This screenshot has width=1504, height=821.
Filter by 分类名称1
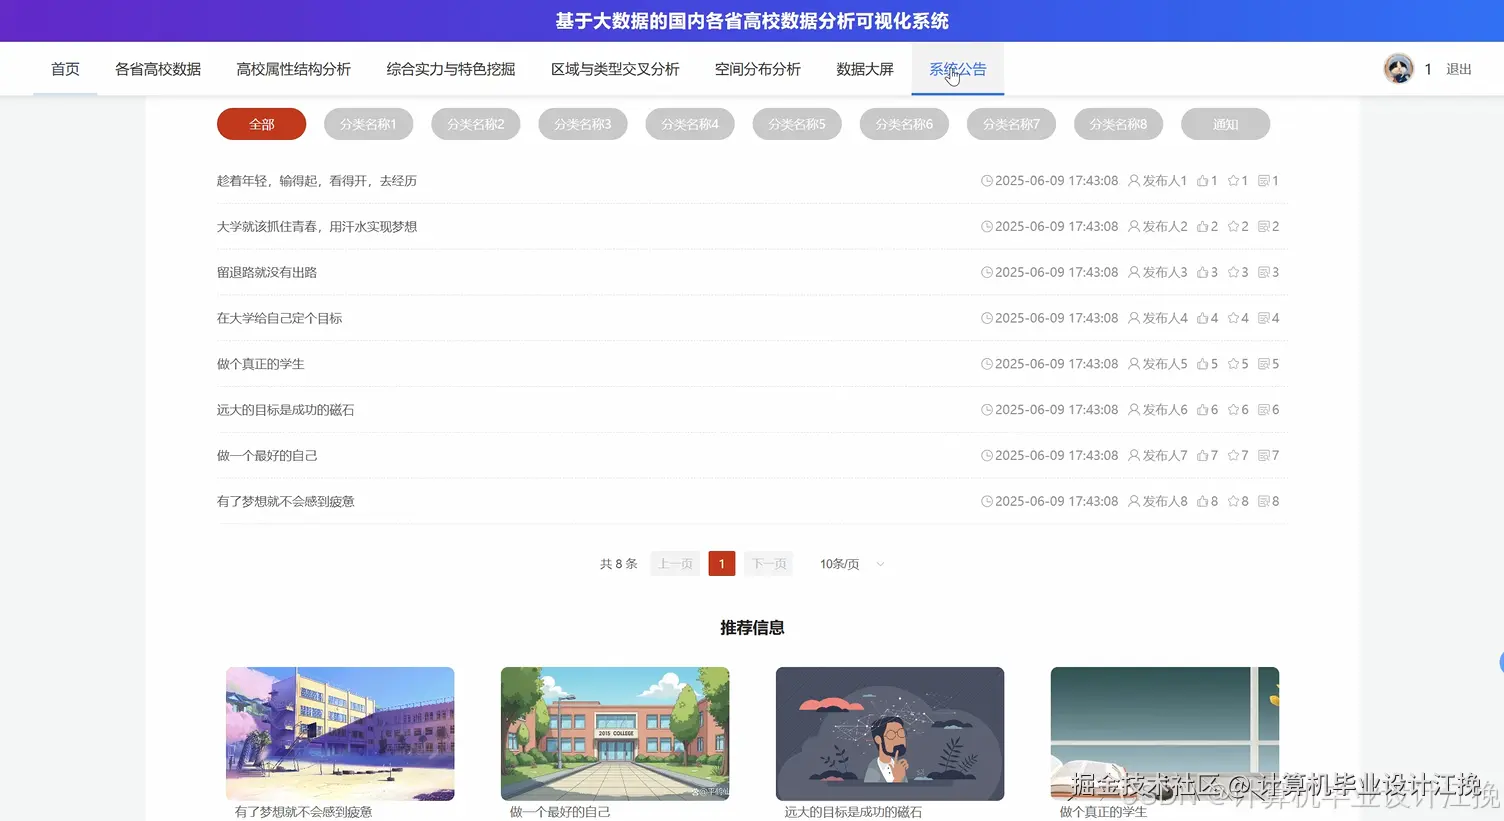tap(368, 124)
